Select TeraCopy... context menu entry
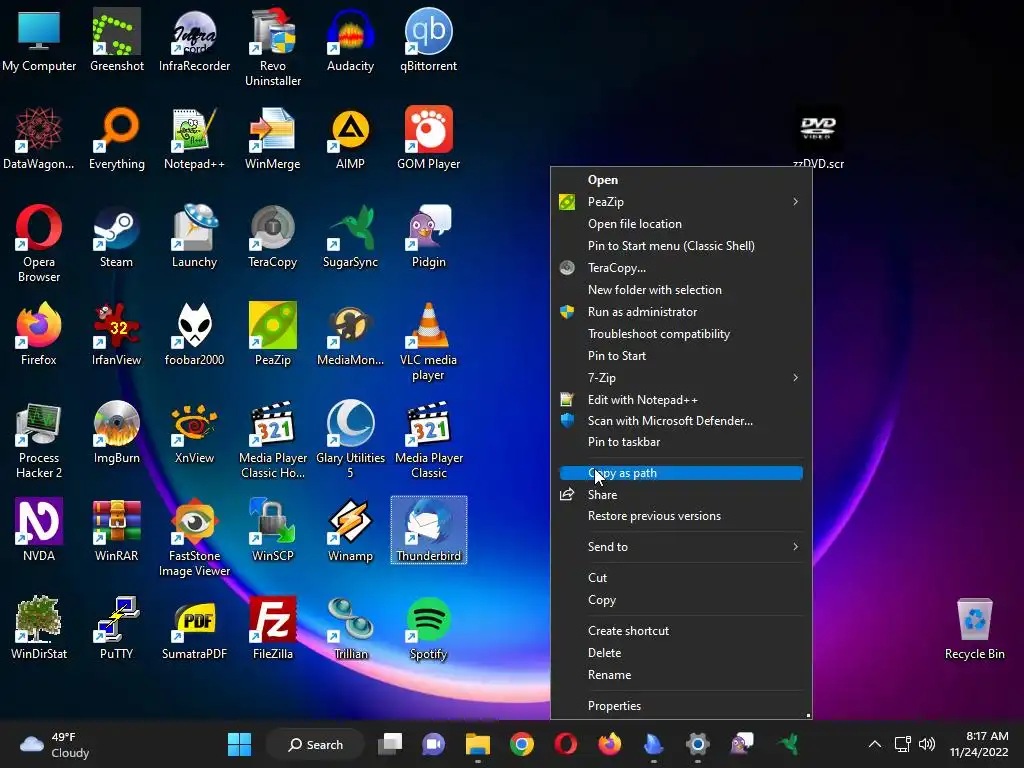Screen dimensions: 1024x768 click(x=681, y=268)
